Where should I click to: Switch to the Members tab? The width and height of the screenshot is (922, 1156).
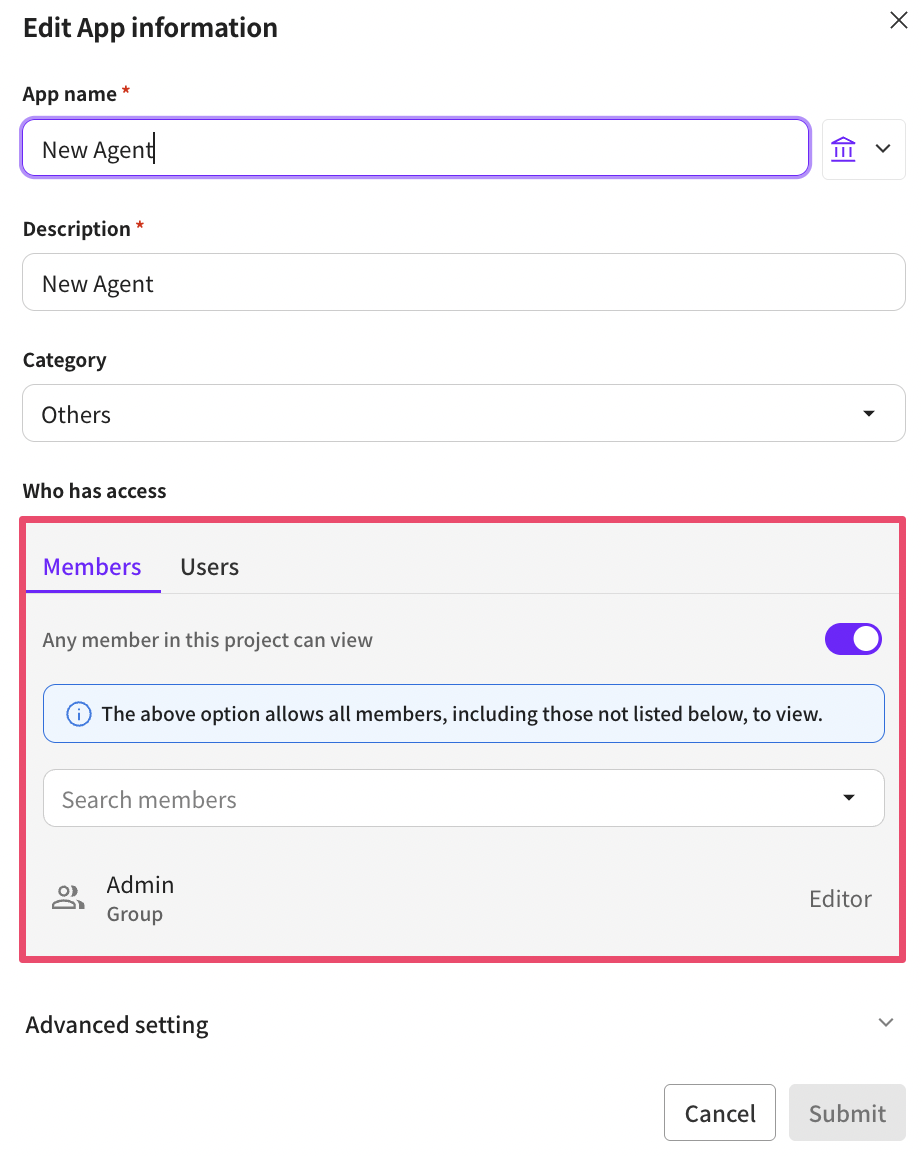(x=92, y=567)
